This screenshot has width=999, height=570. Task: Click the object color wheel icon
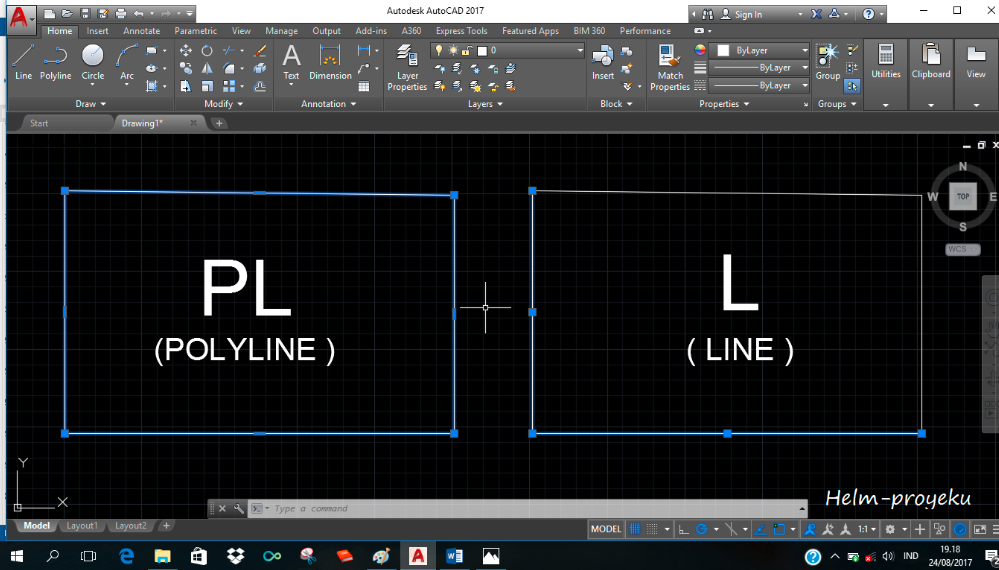point(700,50)
